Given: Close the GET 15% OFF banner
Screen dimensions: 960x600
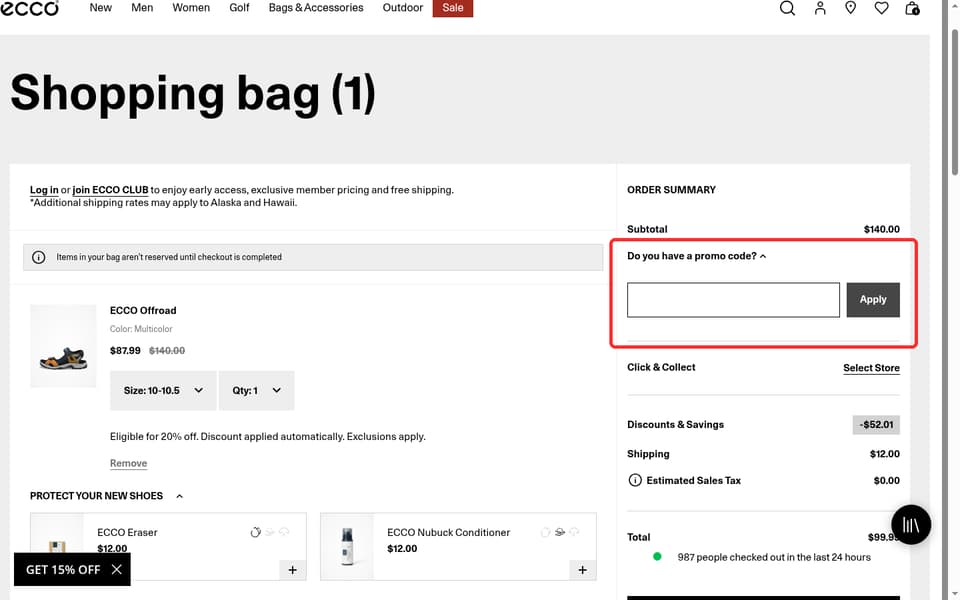Looking at the screenshot, I should point(116,569).
